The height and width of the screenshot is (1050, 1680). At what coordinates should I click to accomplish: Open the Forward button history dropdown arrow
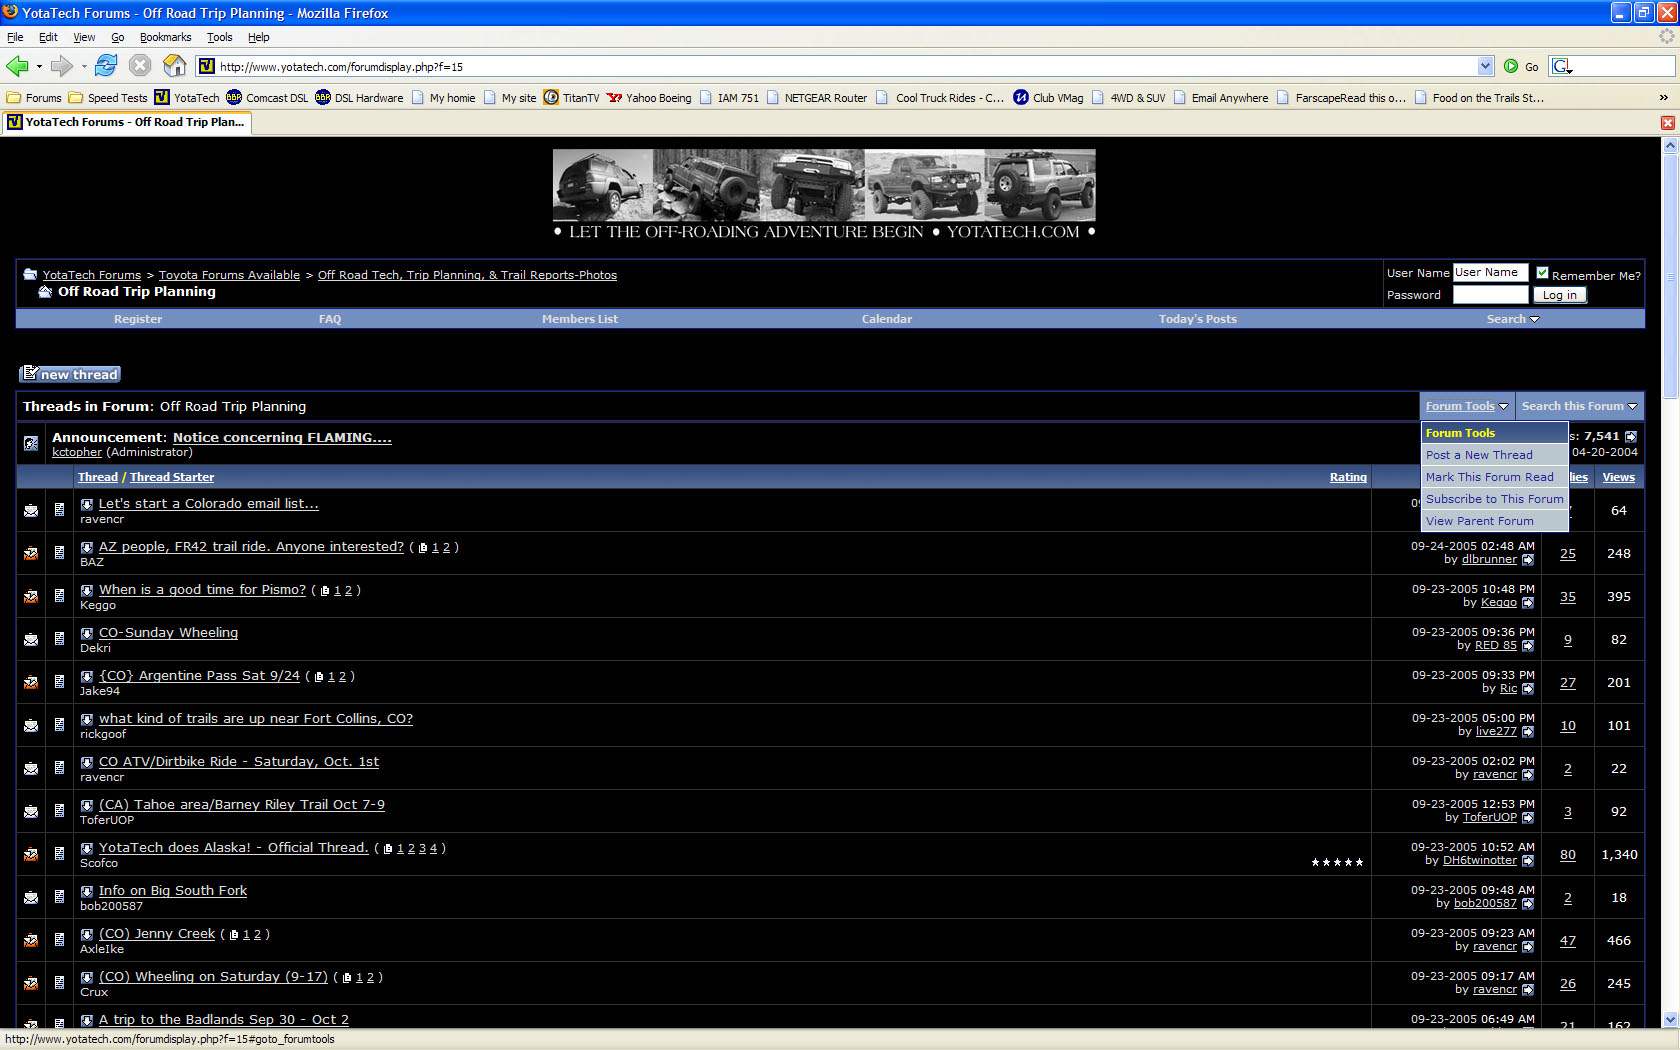(84, 67)
